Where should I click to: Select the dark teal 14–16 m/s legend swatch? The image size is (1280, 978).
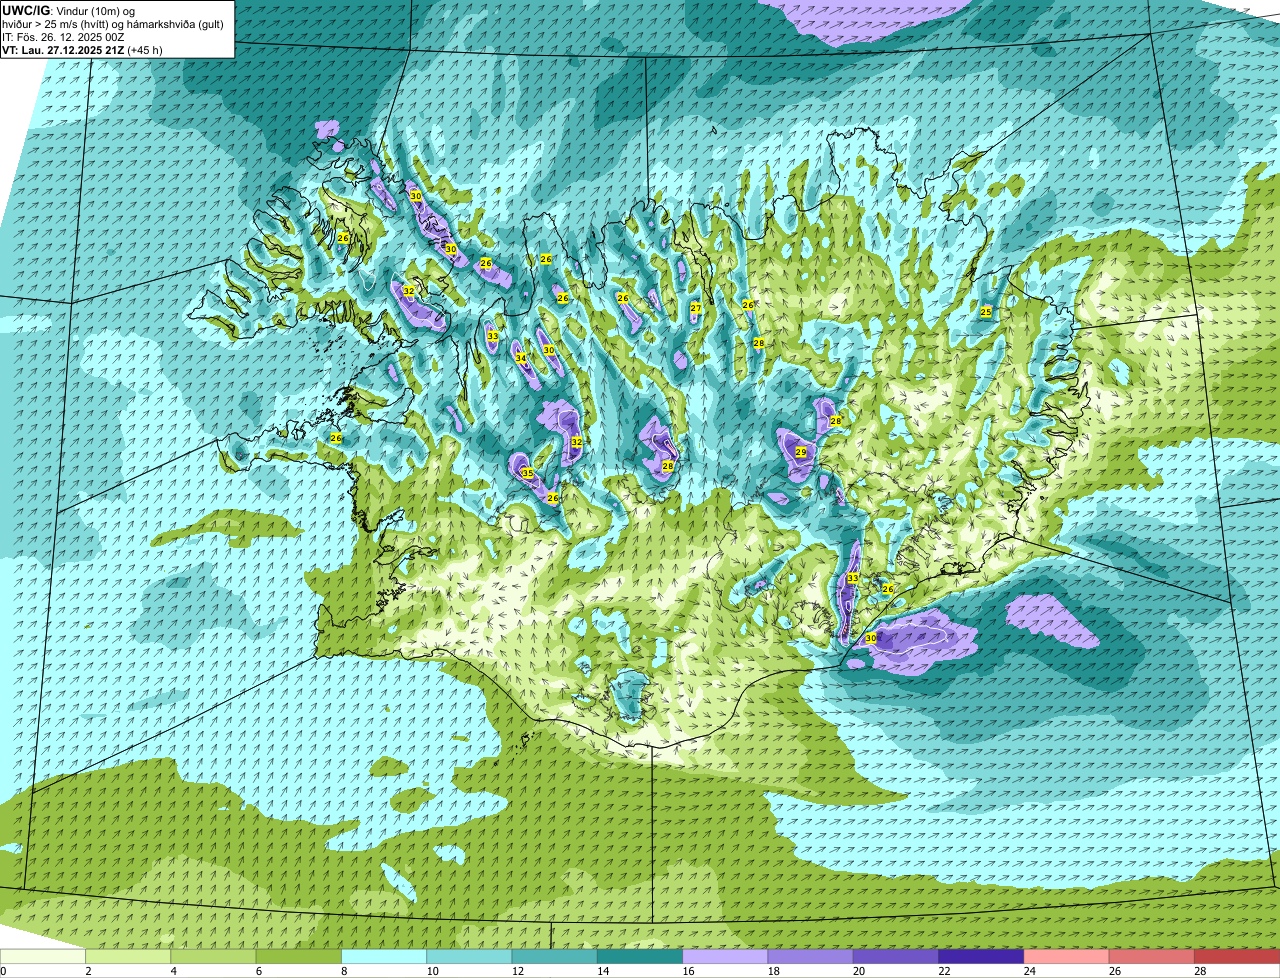640,956
